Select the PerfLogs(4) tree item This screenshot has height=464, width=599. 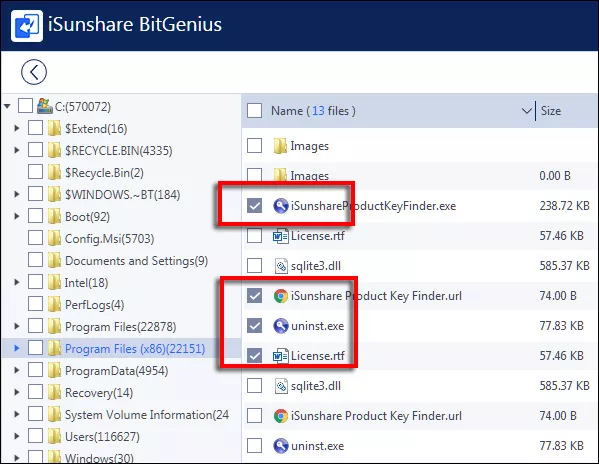point(94,305)
